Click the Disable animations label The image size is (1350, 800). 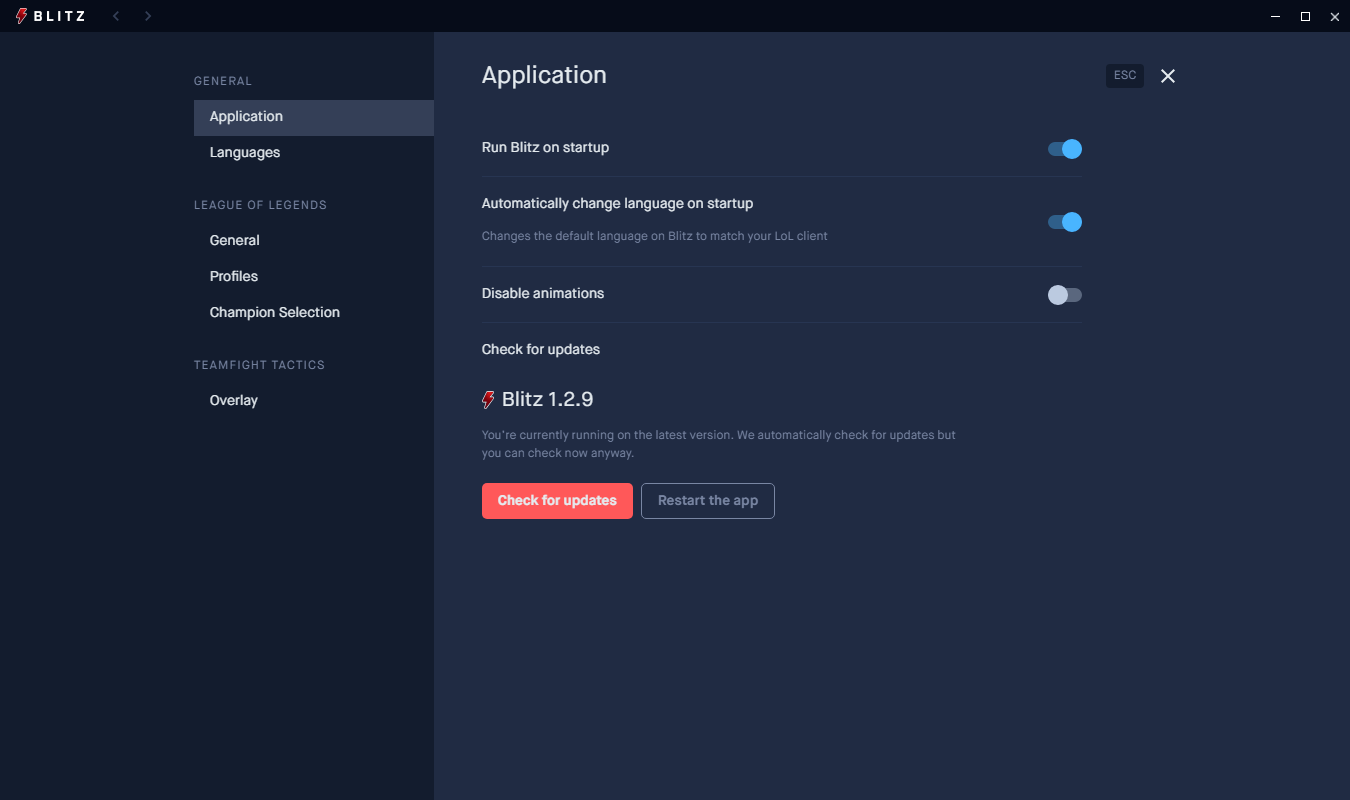point(543,294)
